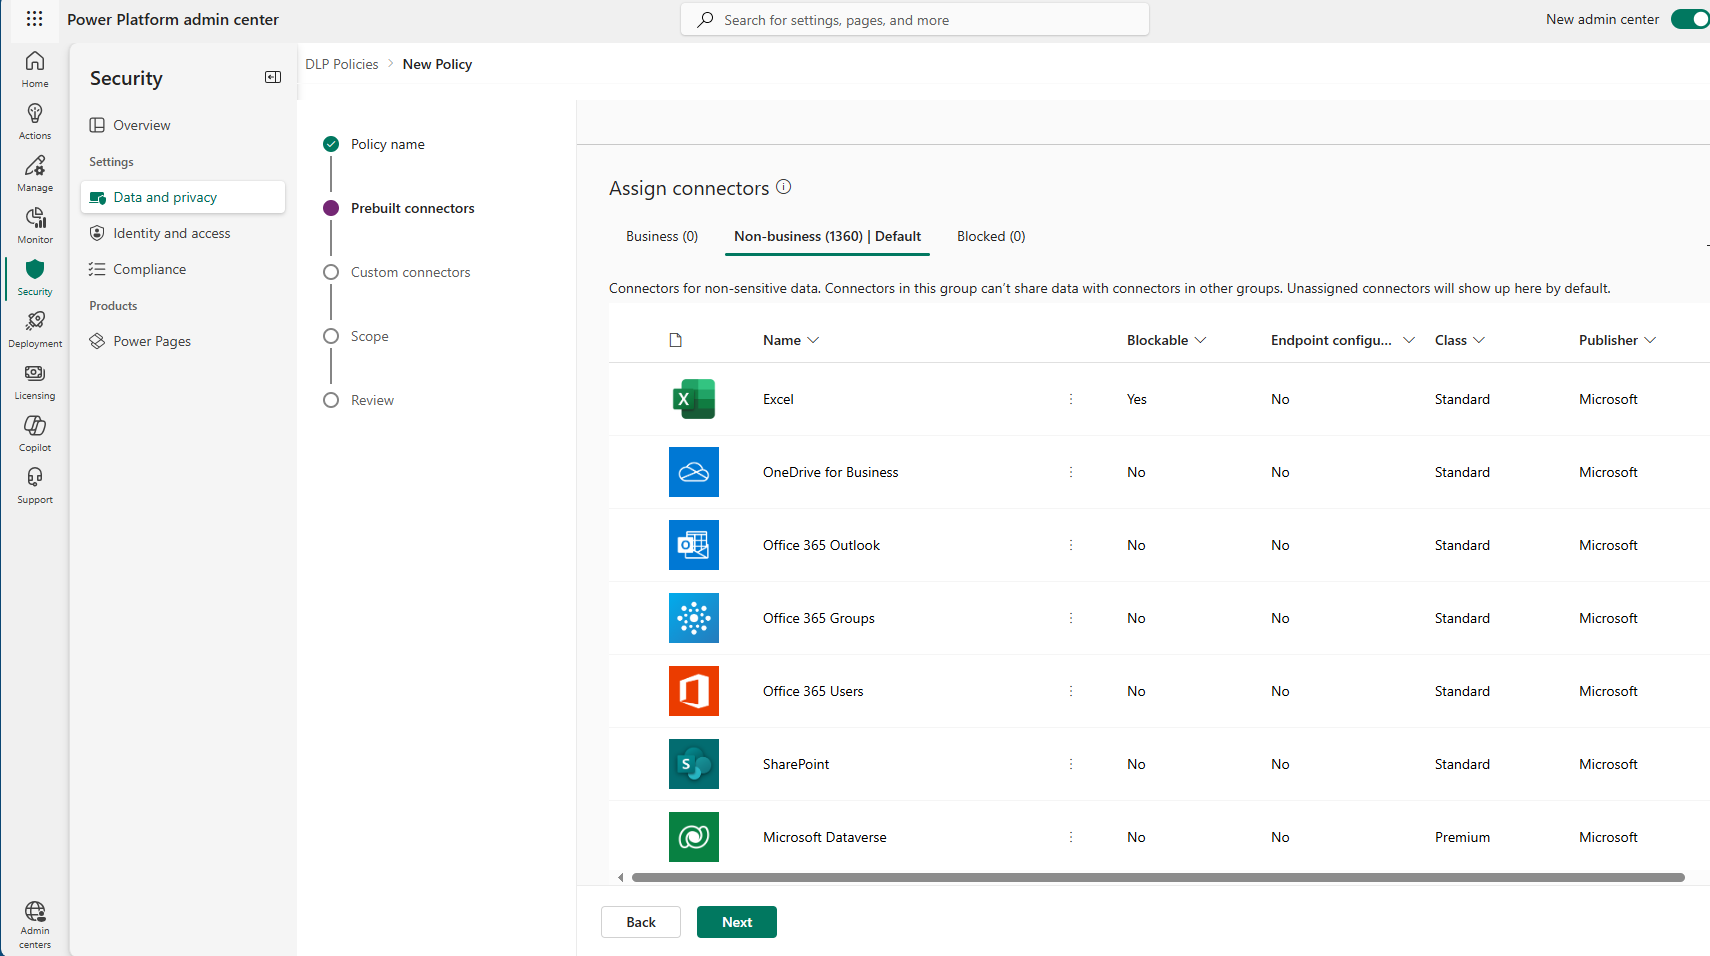Open Monitor in the left rail

coord(35,226)
